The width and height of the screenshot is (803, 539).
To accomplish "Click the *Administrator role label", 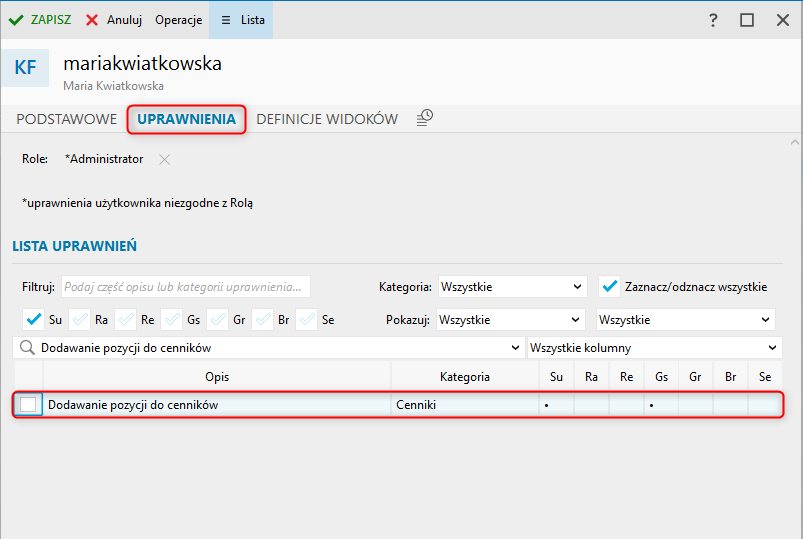I will pos(104,159).
